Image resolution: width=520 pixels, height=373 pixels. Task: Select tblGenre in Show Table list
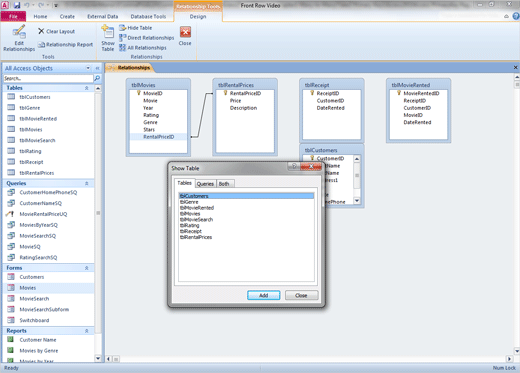click(x=189, y=202)
